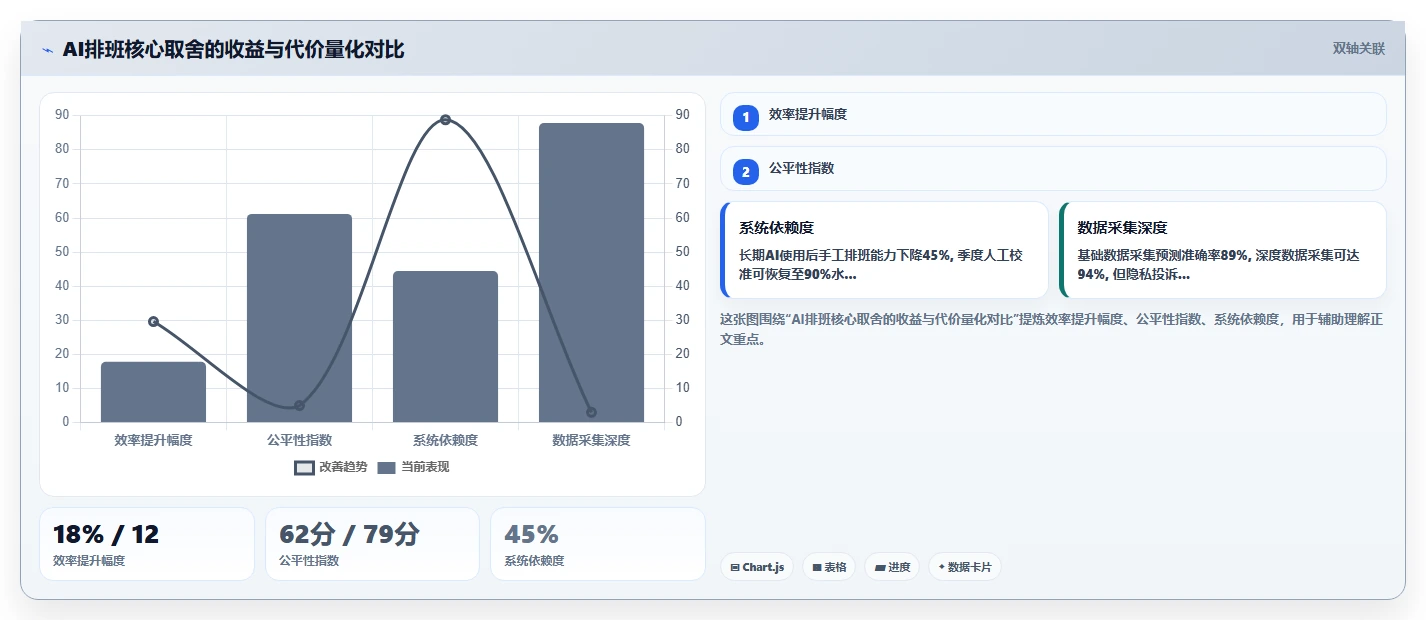Toggle the 当前表现 legend item

[x=413, y=467]
